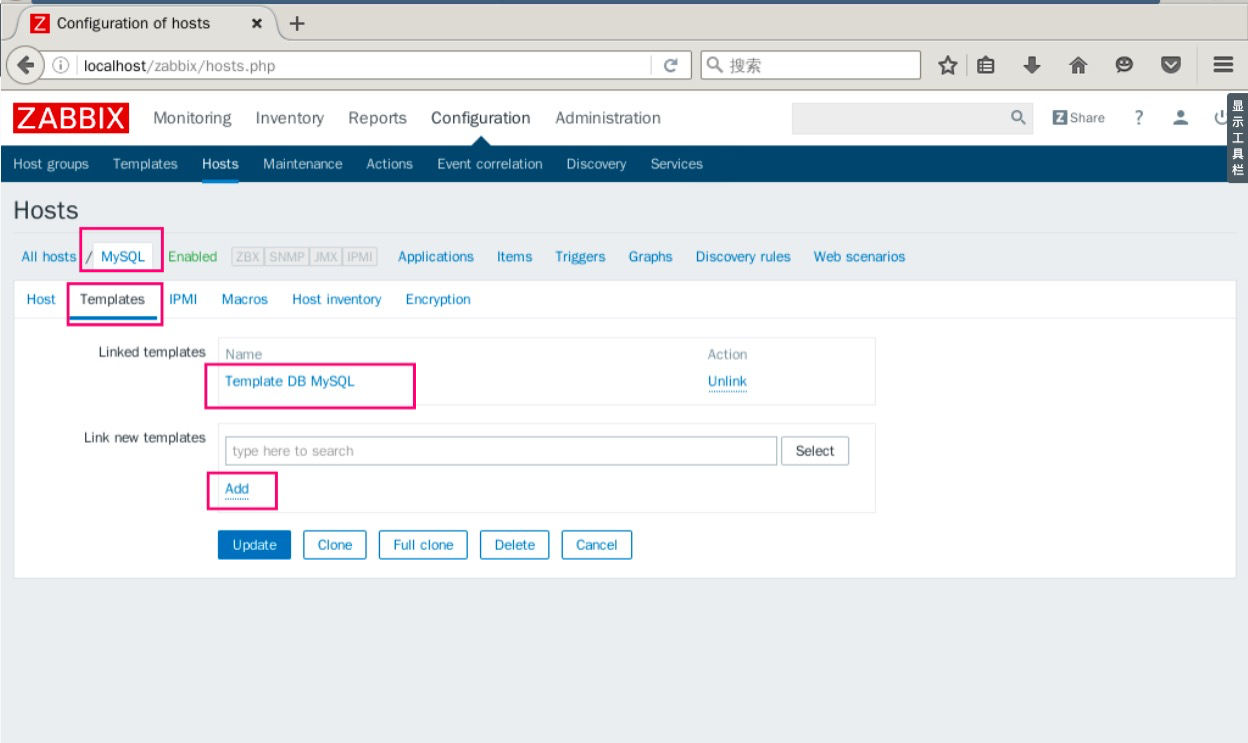Open the Monitoring menu in Zabbix
This screenshot has height=743, width=1248.
[x=191, y=118]
